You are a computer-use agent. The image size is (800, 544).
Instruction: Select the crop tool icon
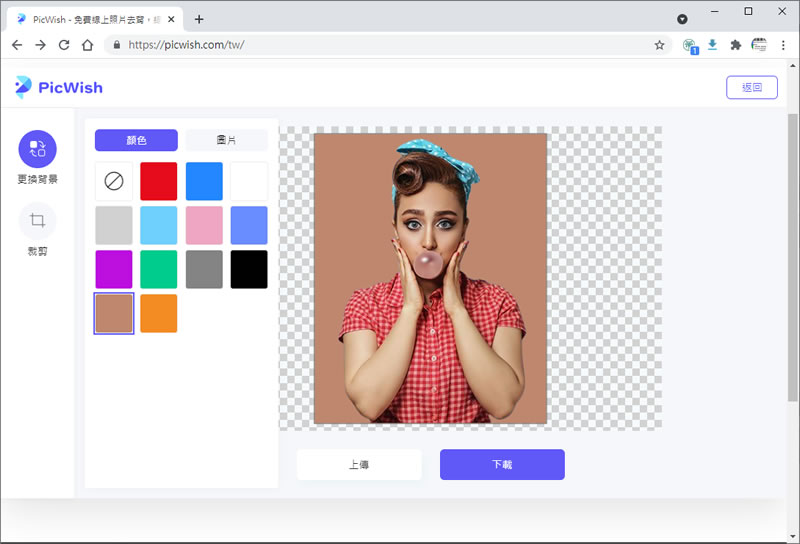coord(37,221)
